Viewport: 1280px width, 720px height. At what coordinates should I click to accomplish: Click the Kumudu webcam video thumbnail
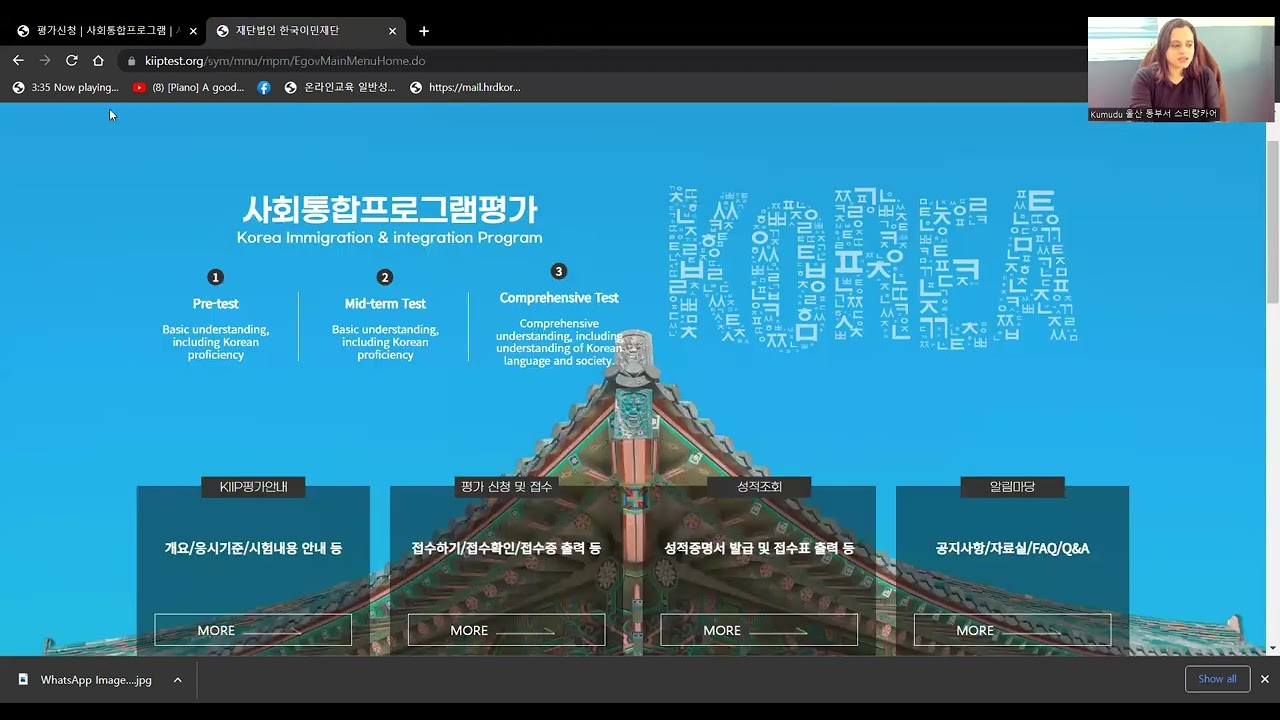tap(1181, 69)
